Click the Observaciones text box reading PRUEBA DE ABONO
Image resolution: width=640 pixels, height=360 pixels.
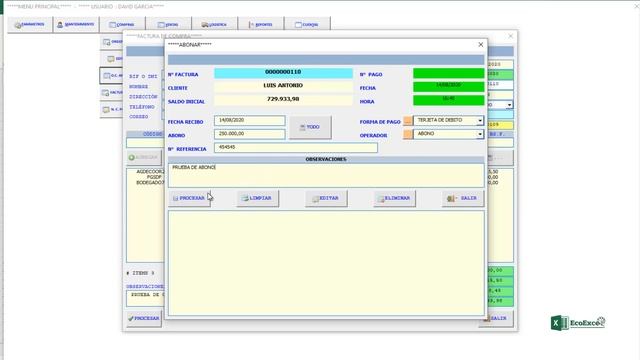tap(326, 176)
